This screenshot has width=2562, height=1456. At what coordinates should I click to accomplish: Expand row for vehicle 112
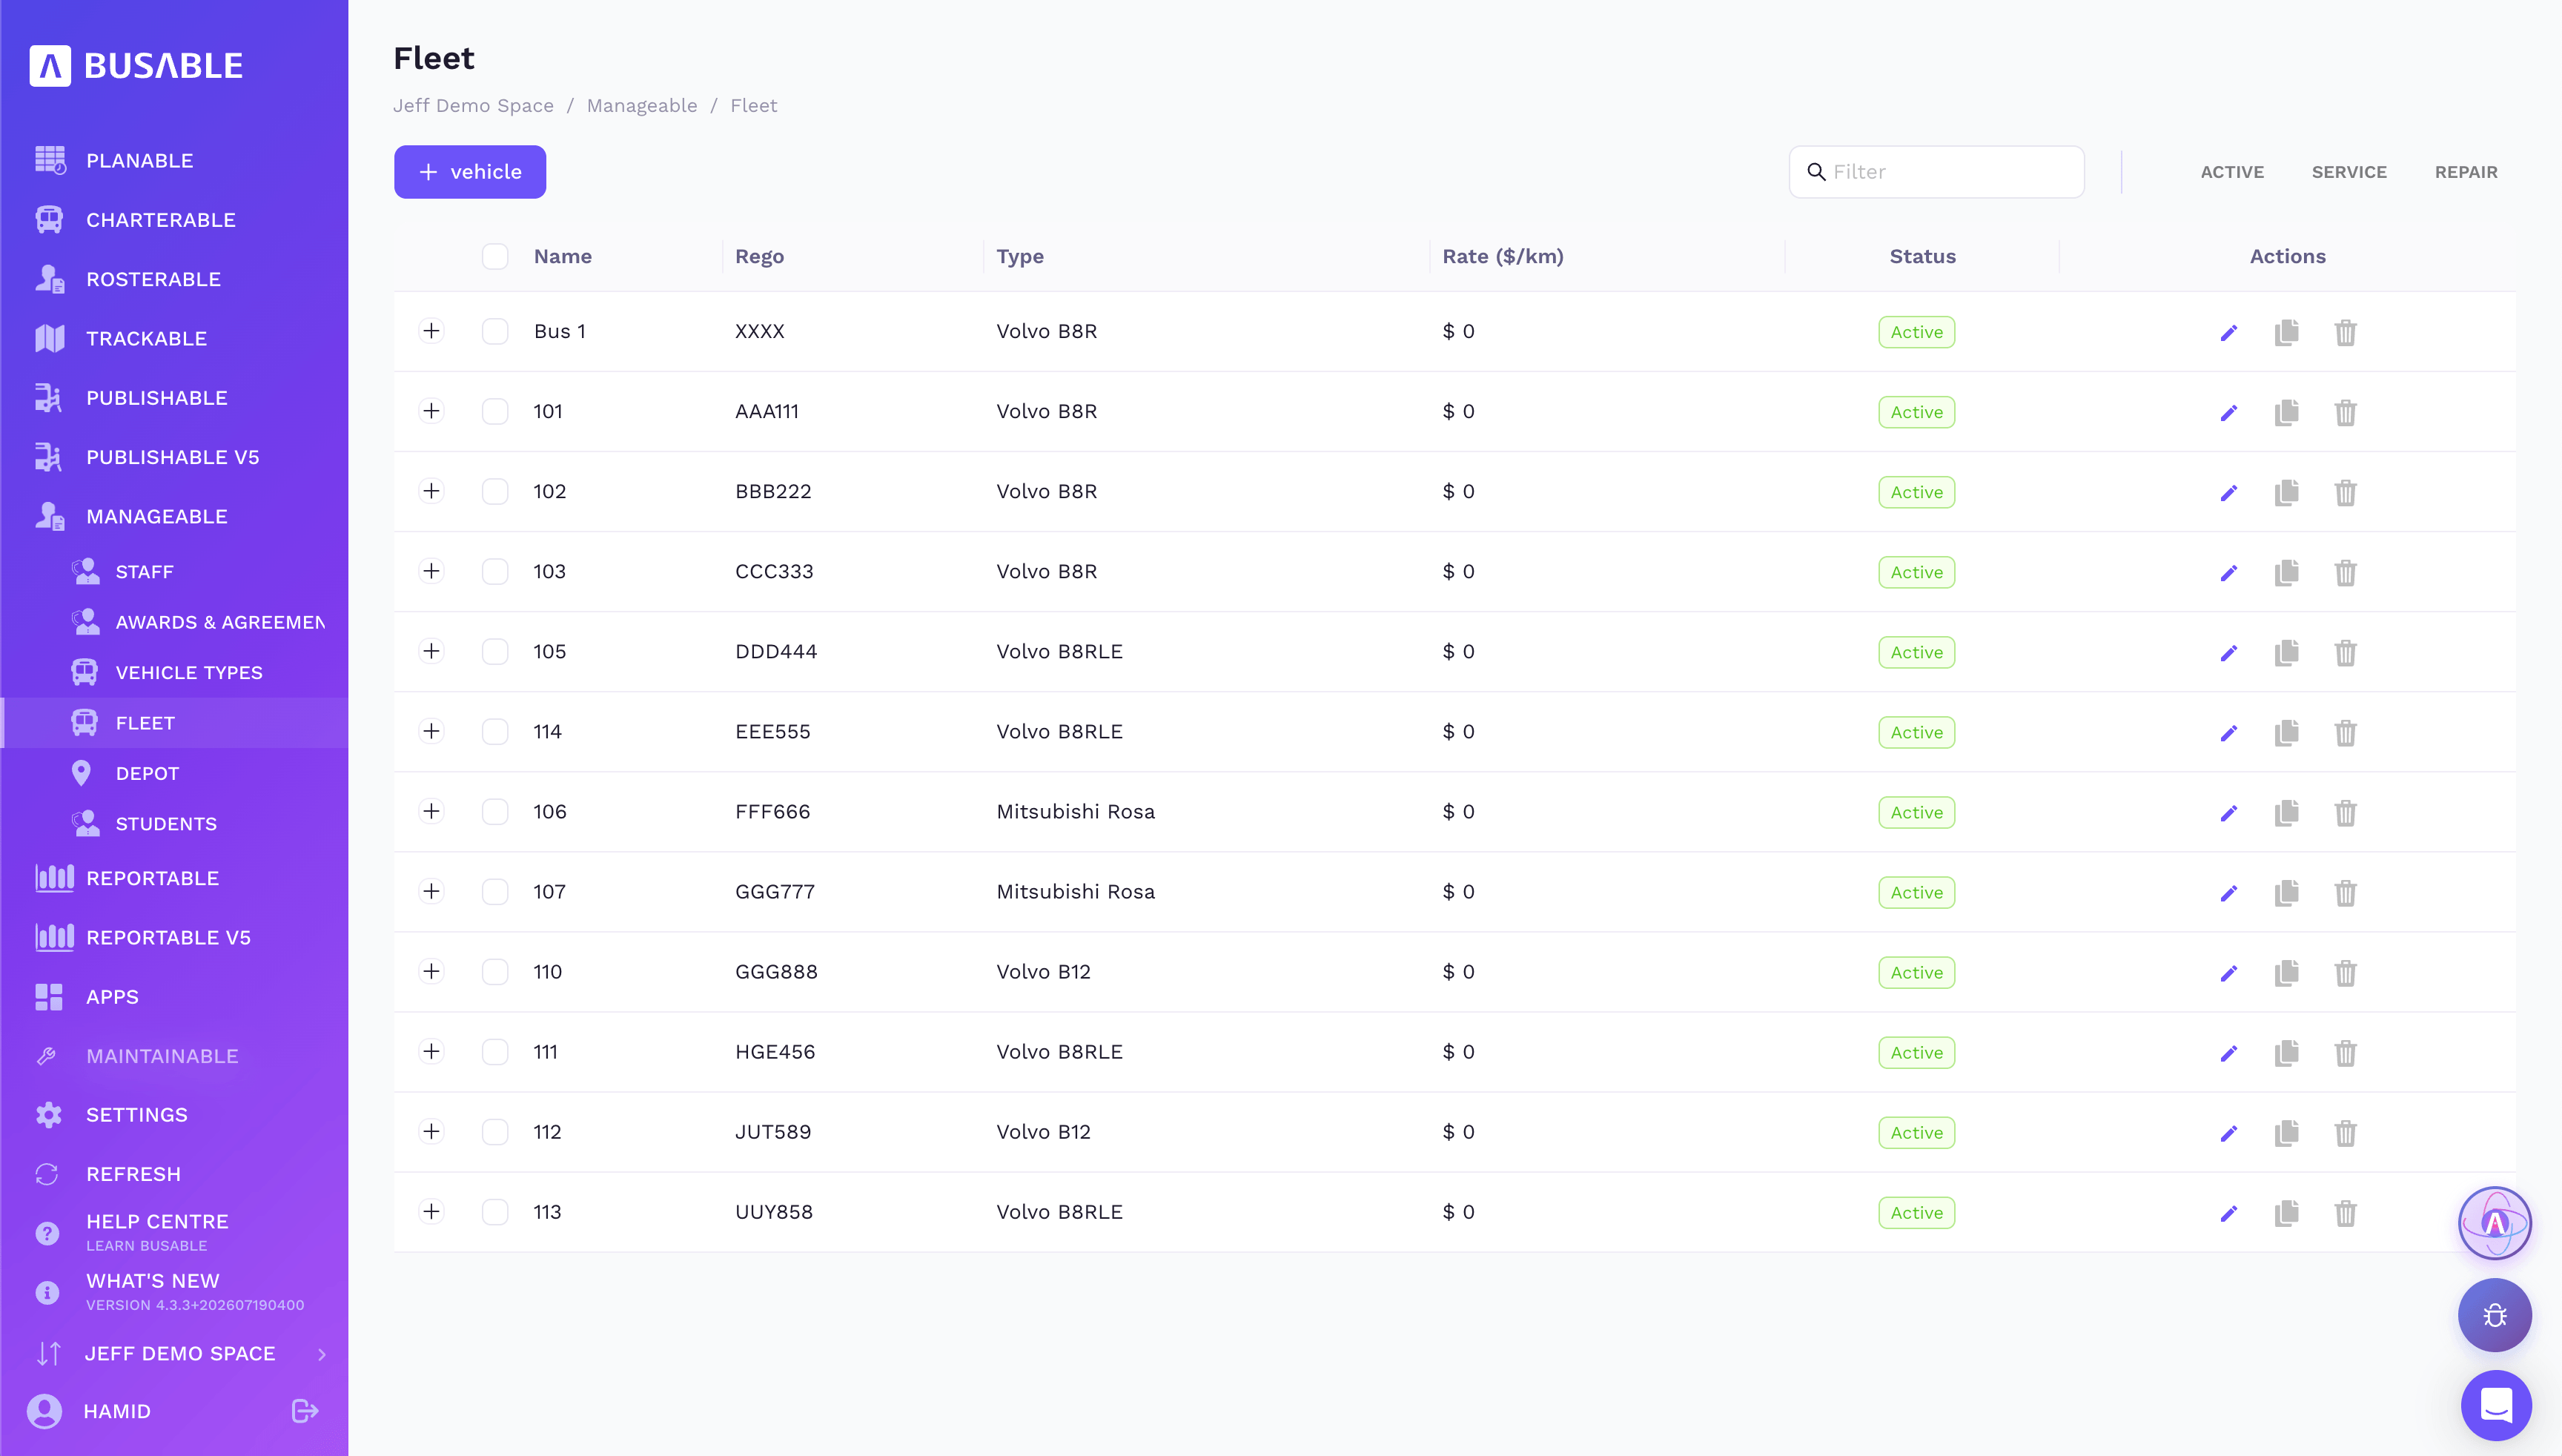[x=431, y=1131]
